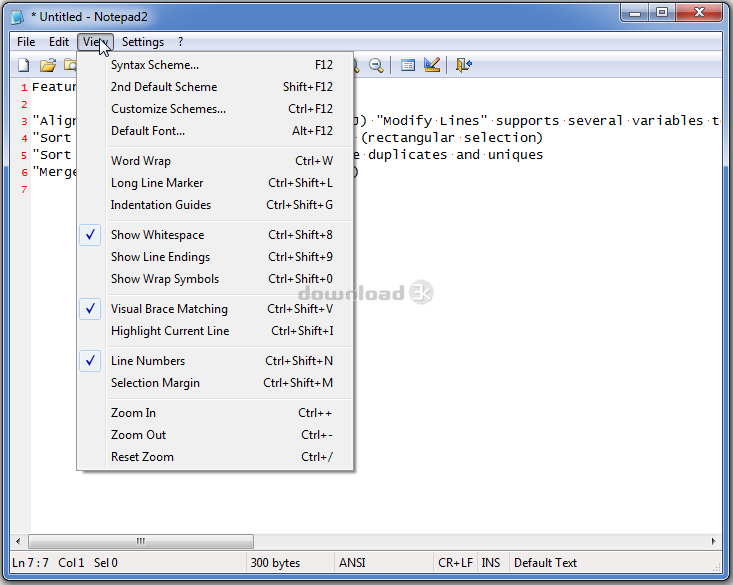Click '(rectangular selection)' text in editor

click(x=452, y=138)
